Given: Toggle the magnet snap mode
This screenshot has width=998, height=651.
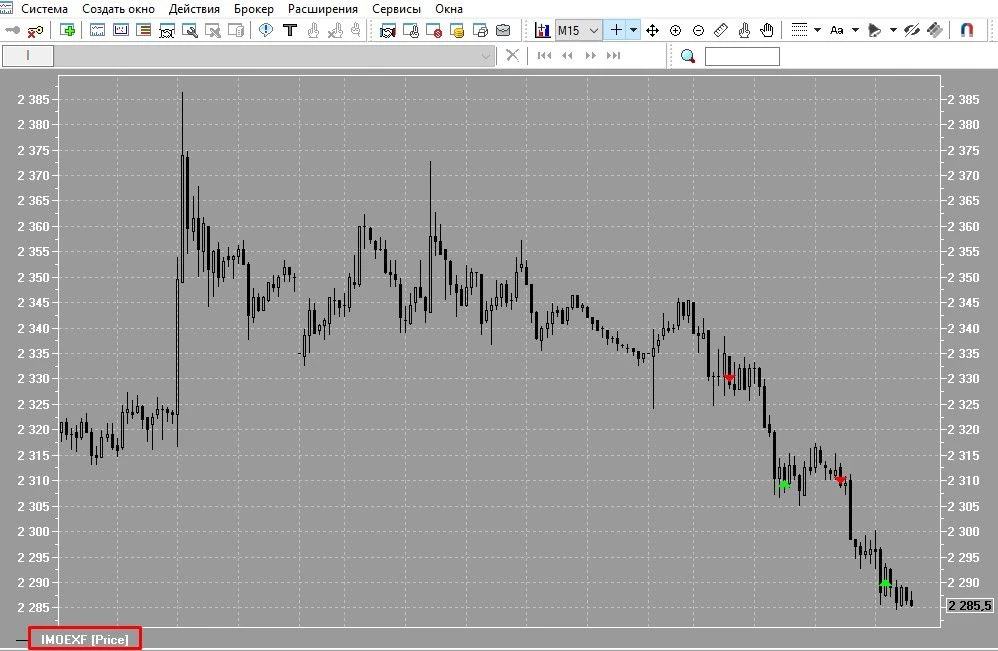Looking at the screenshot, I should click(x=967, y=30).
